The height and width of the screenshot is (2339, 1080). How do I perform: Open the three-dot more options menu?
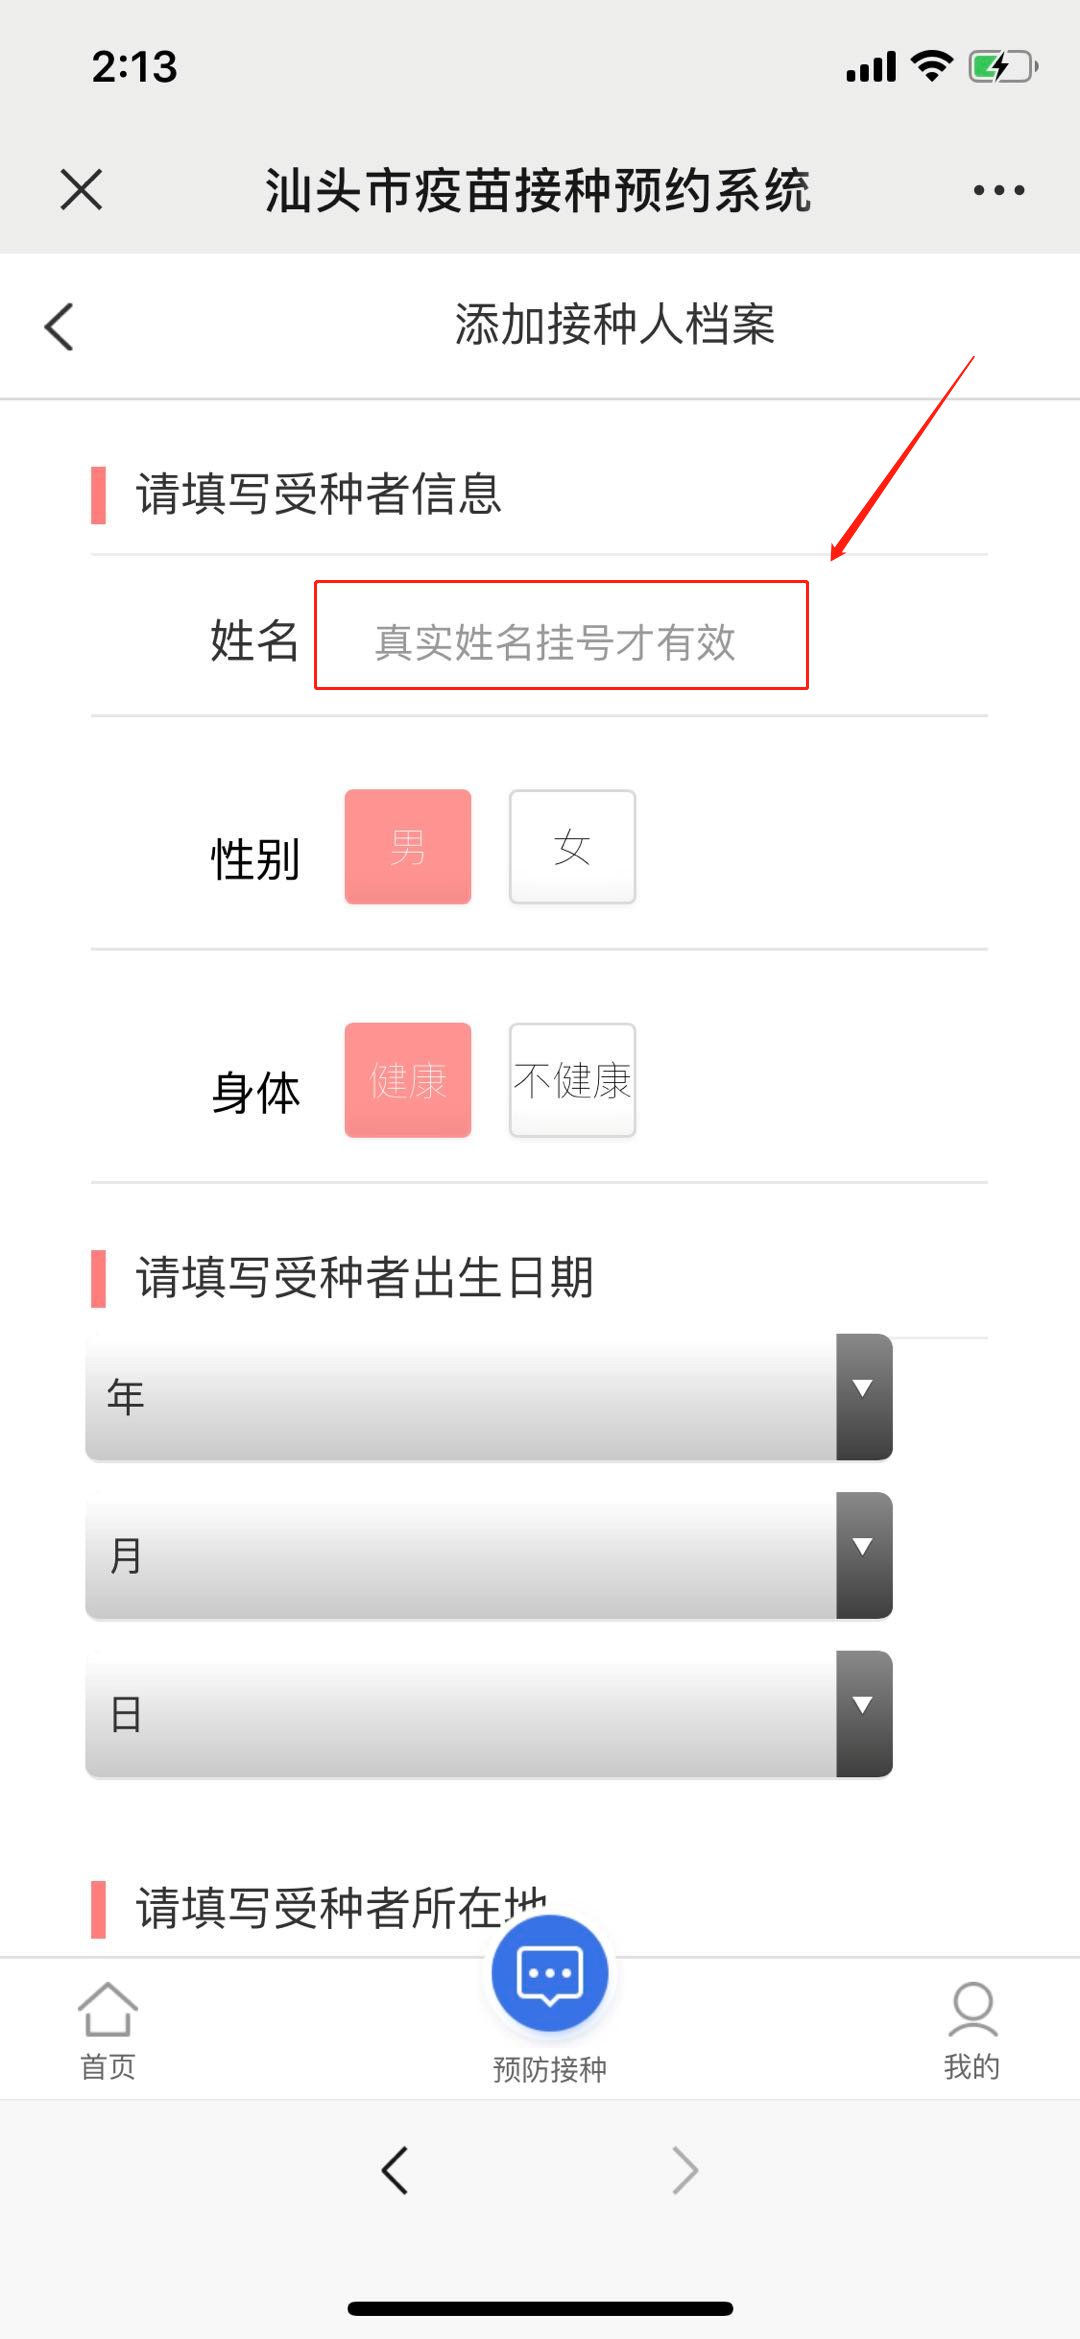999,190
